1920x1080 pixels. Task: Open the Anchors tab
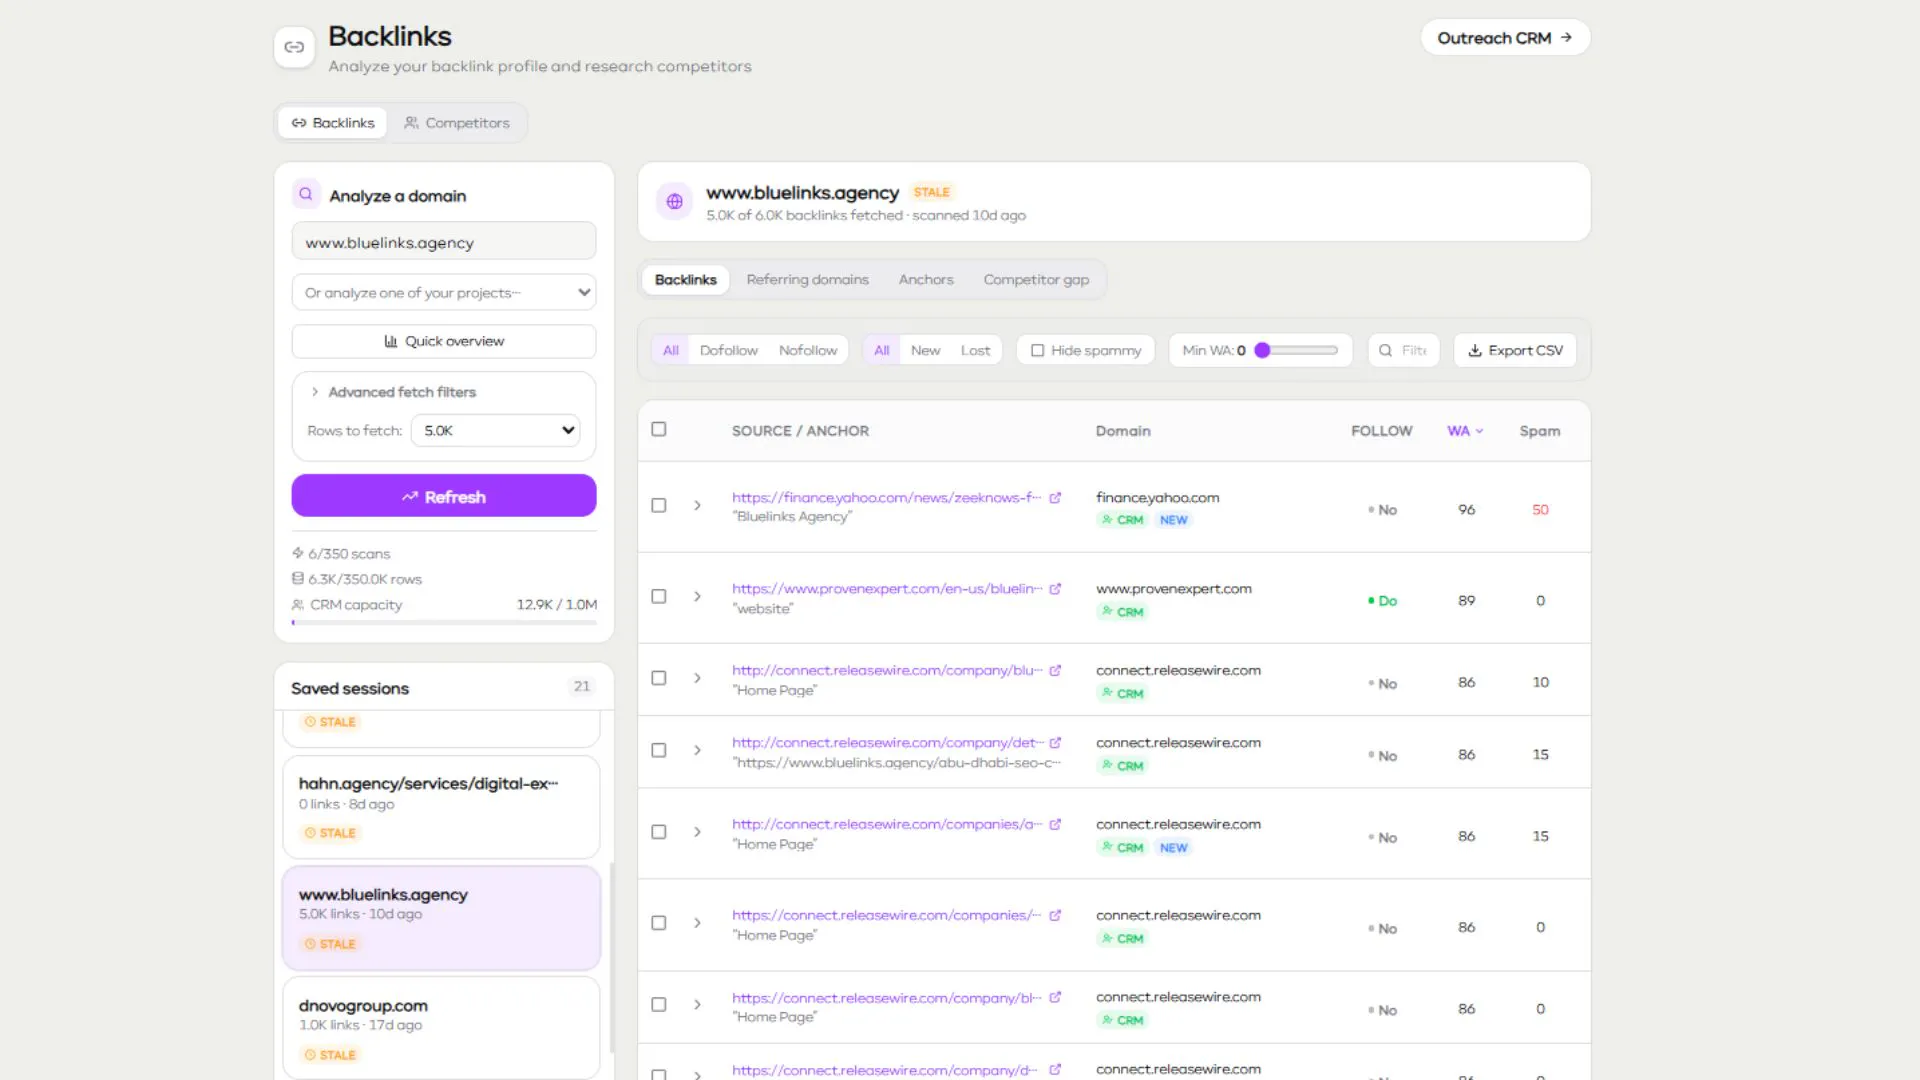pyautogui.click(x=926, y=280)
